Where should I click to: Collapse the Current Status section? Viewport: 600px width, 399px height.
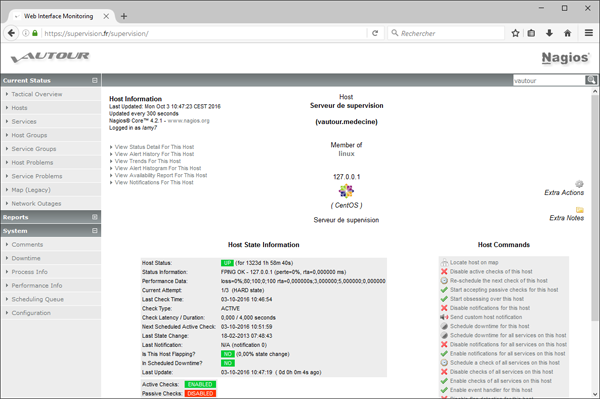click(95, 80)
